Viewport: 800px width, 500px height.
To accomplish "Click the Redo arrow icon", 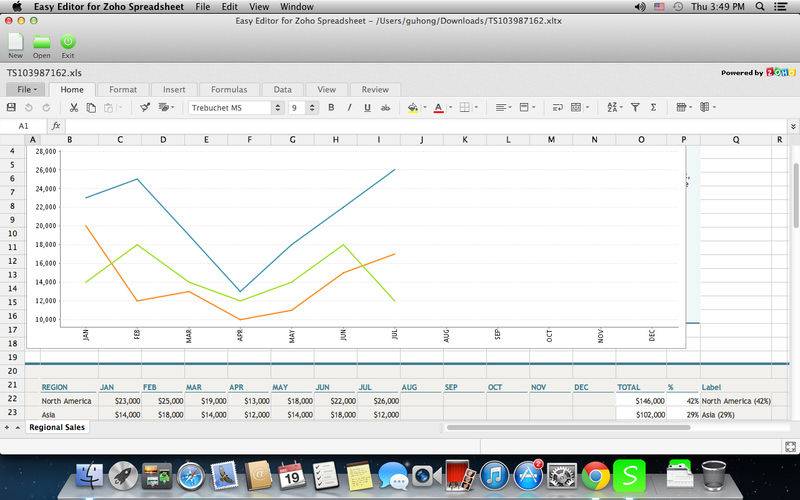I will [46, 107].
